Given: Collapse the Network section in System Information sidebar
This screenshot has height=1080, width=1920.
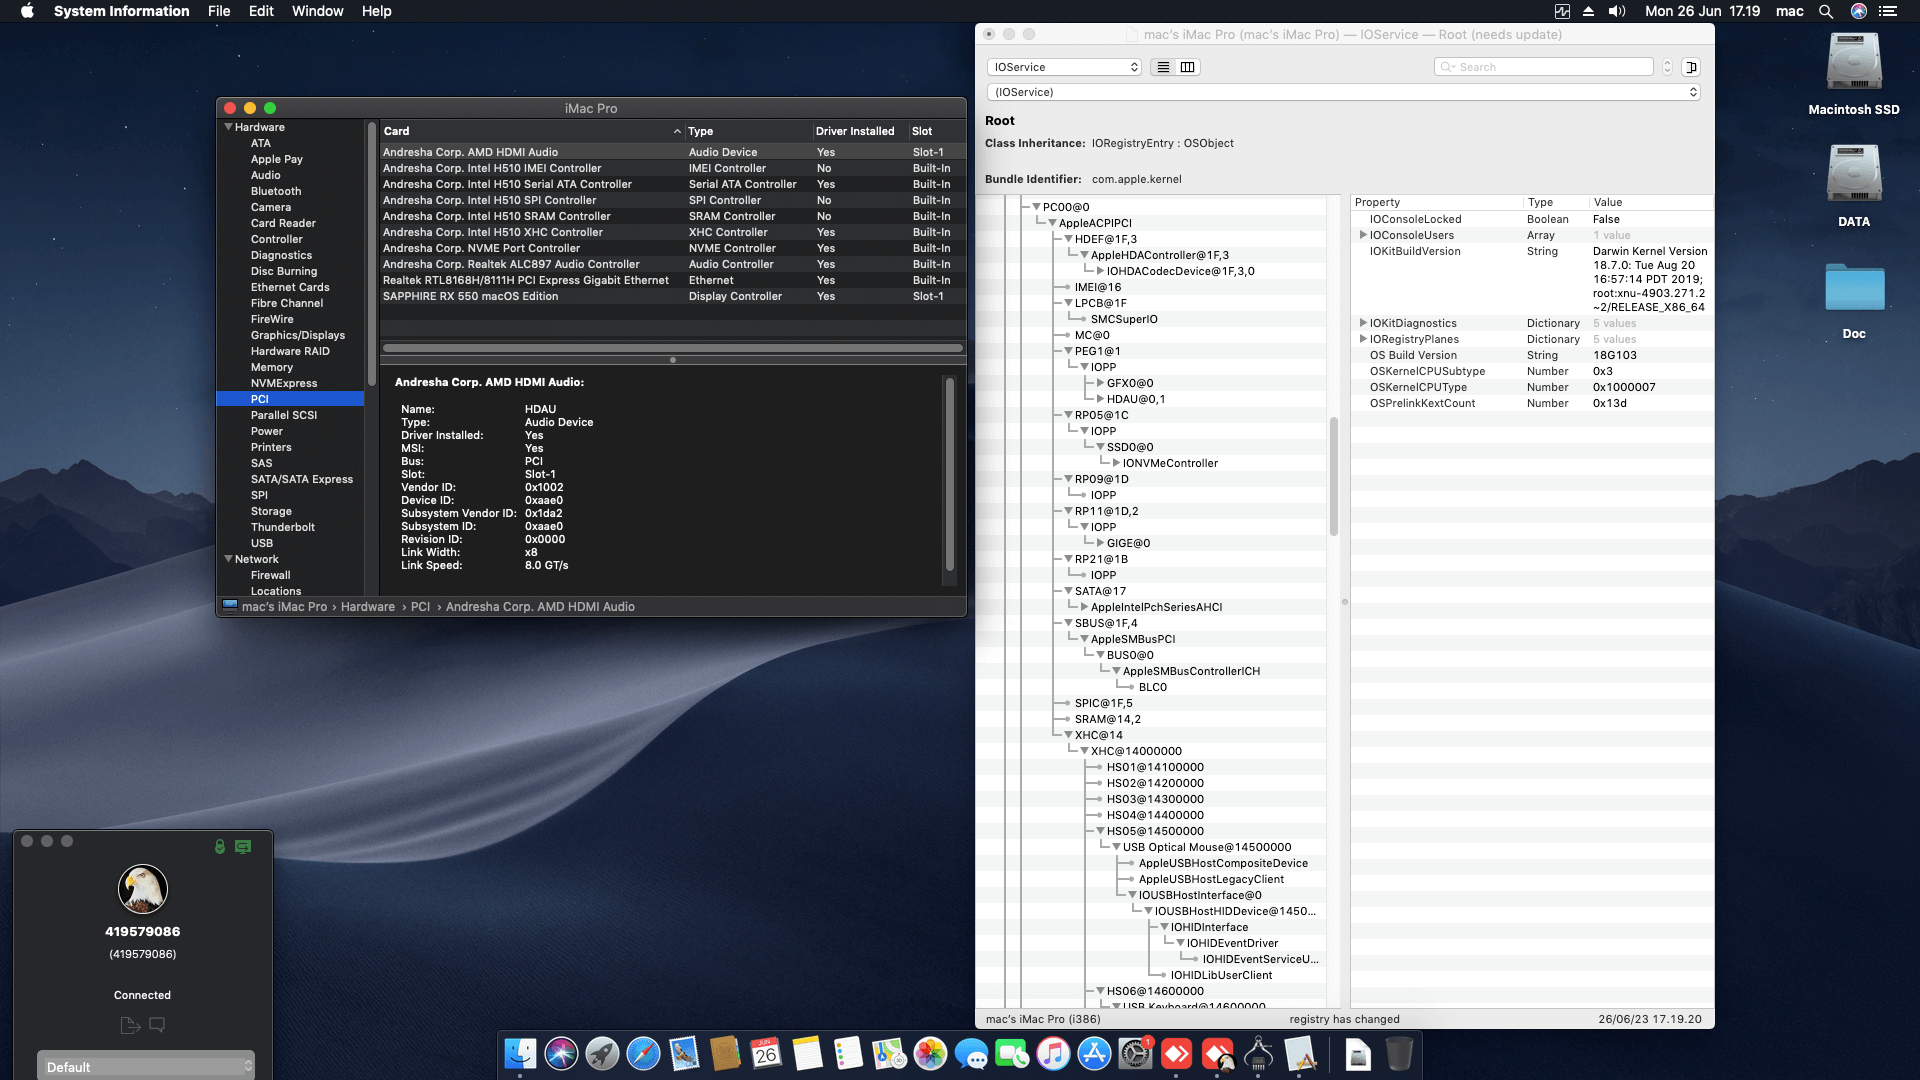Looking at the screenshot, I should 228,559.
